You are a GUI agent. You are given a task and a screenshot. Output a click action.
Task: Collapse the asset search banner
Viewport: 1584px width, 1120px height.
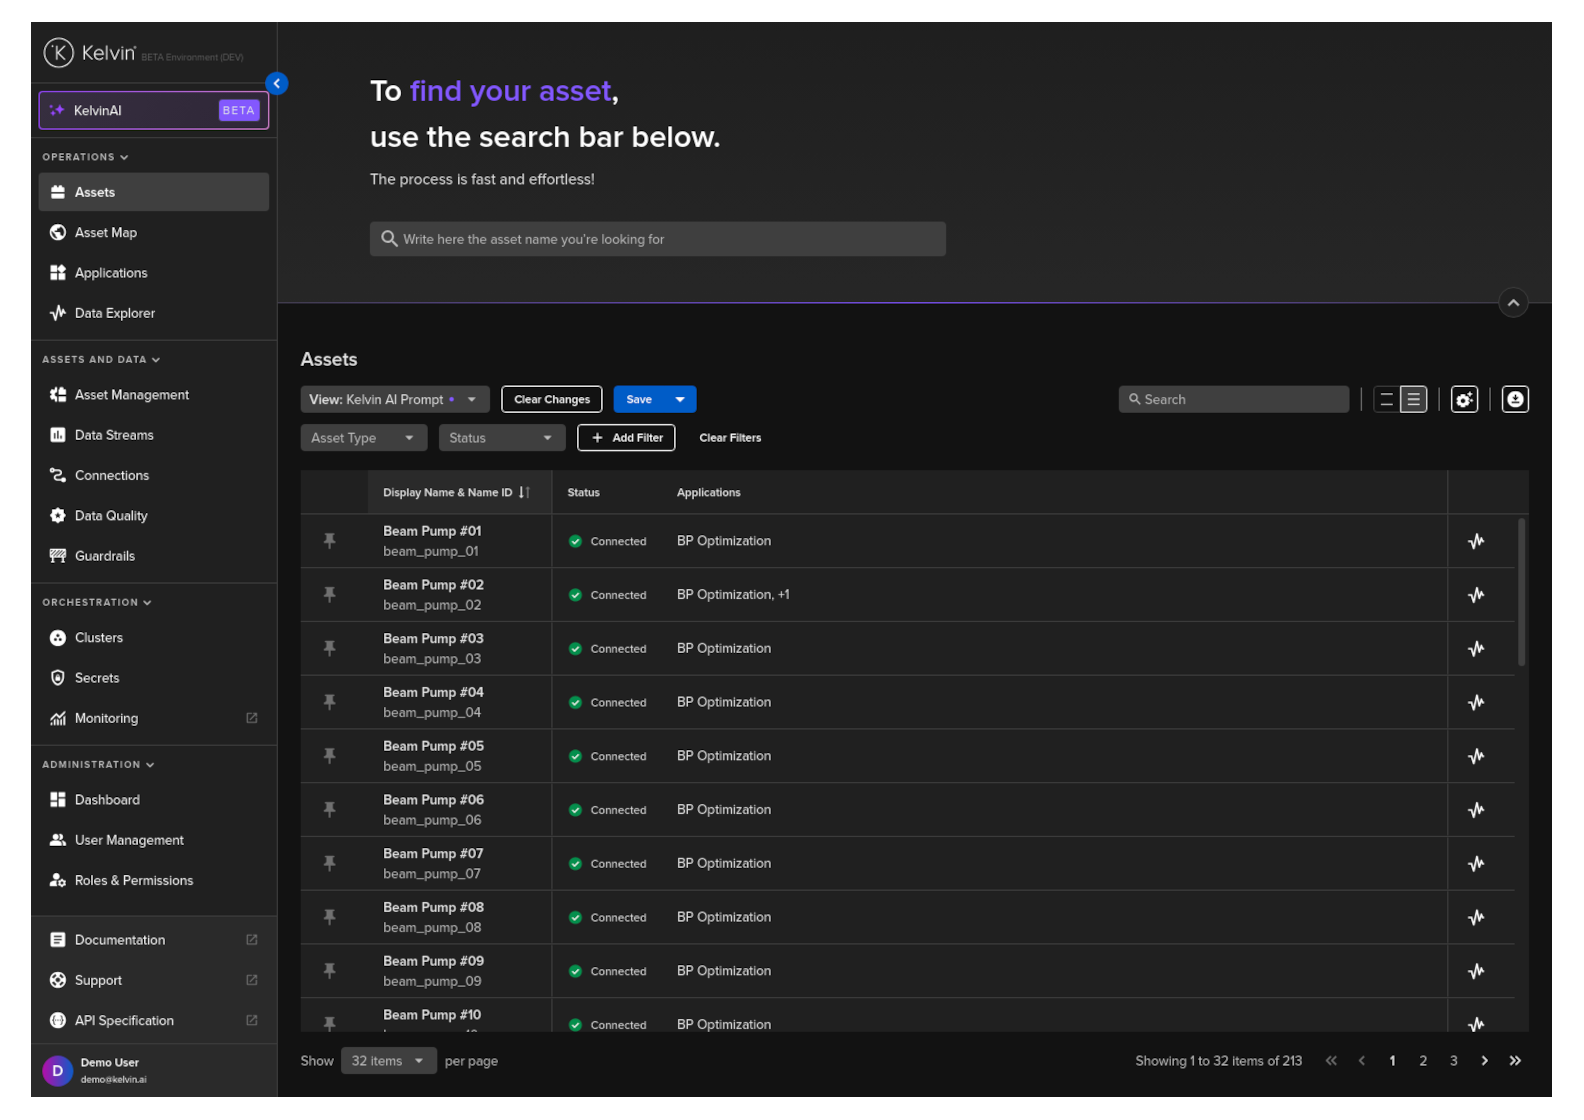click(1513, 302)
